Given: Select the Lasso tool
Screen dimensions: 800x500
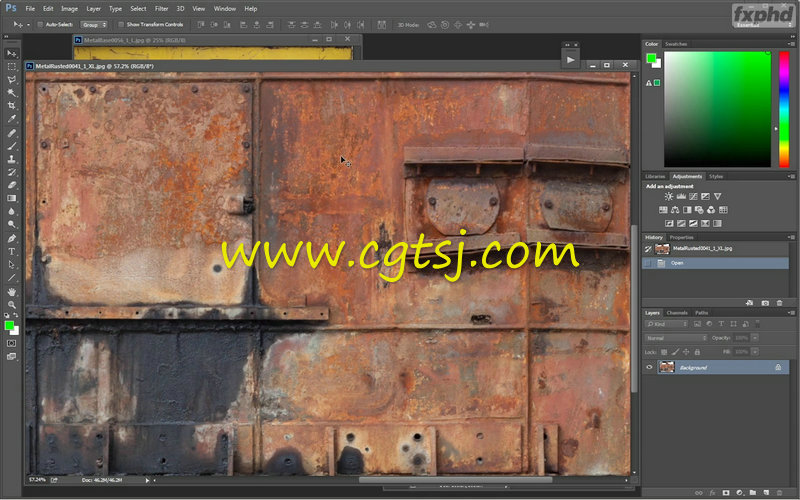Looking at the screenshot, I should pos(11,80).
